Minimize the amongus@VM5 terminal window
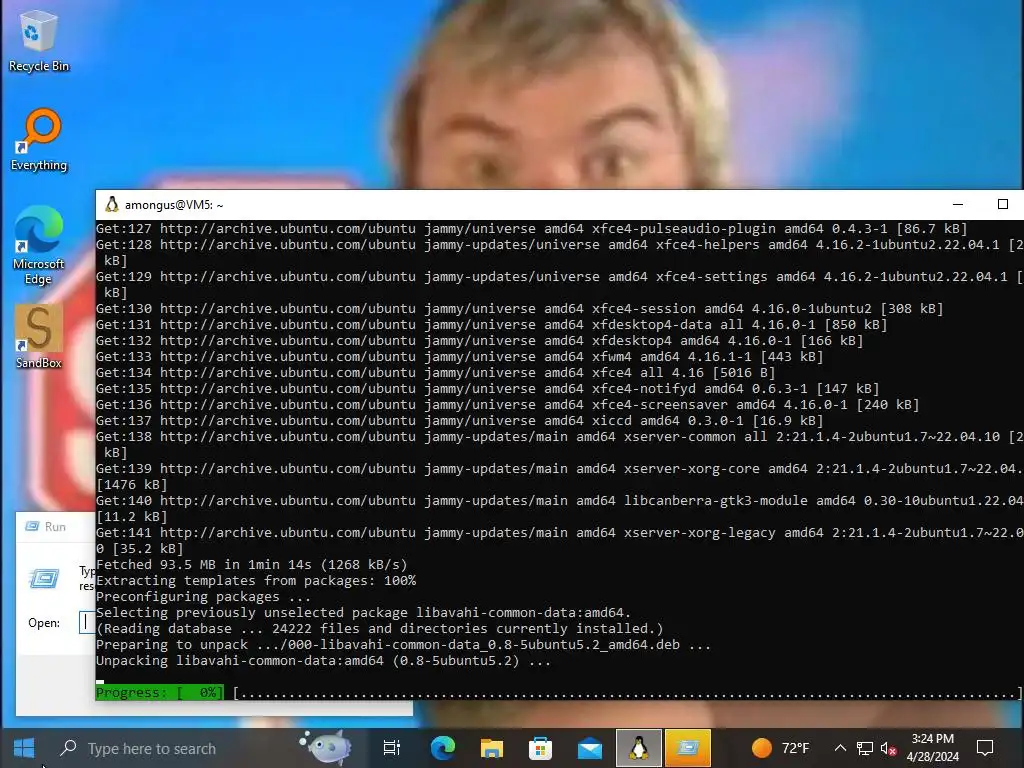 click(x=958, y=204)
